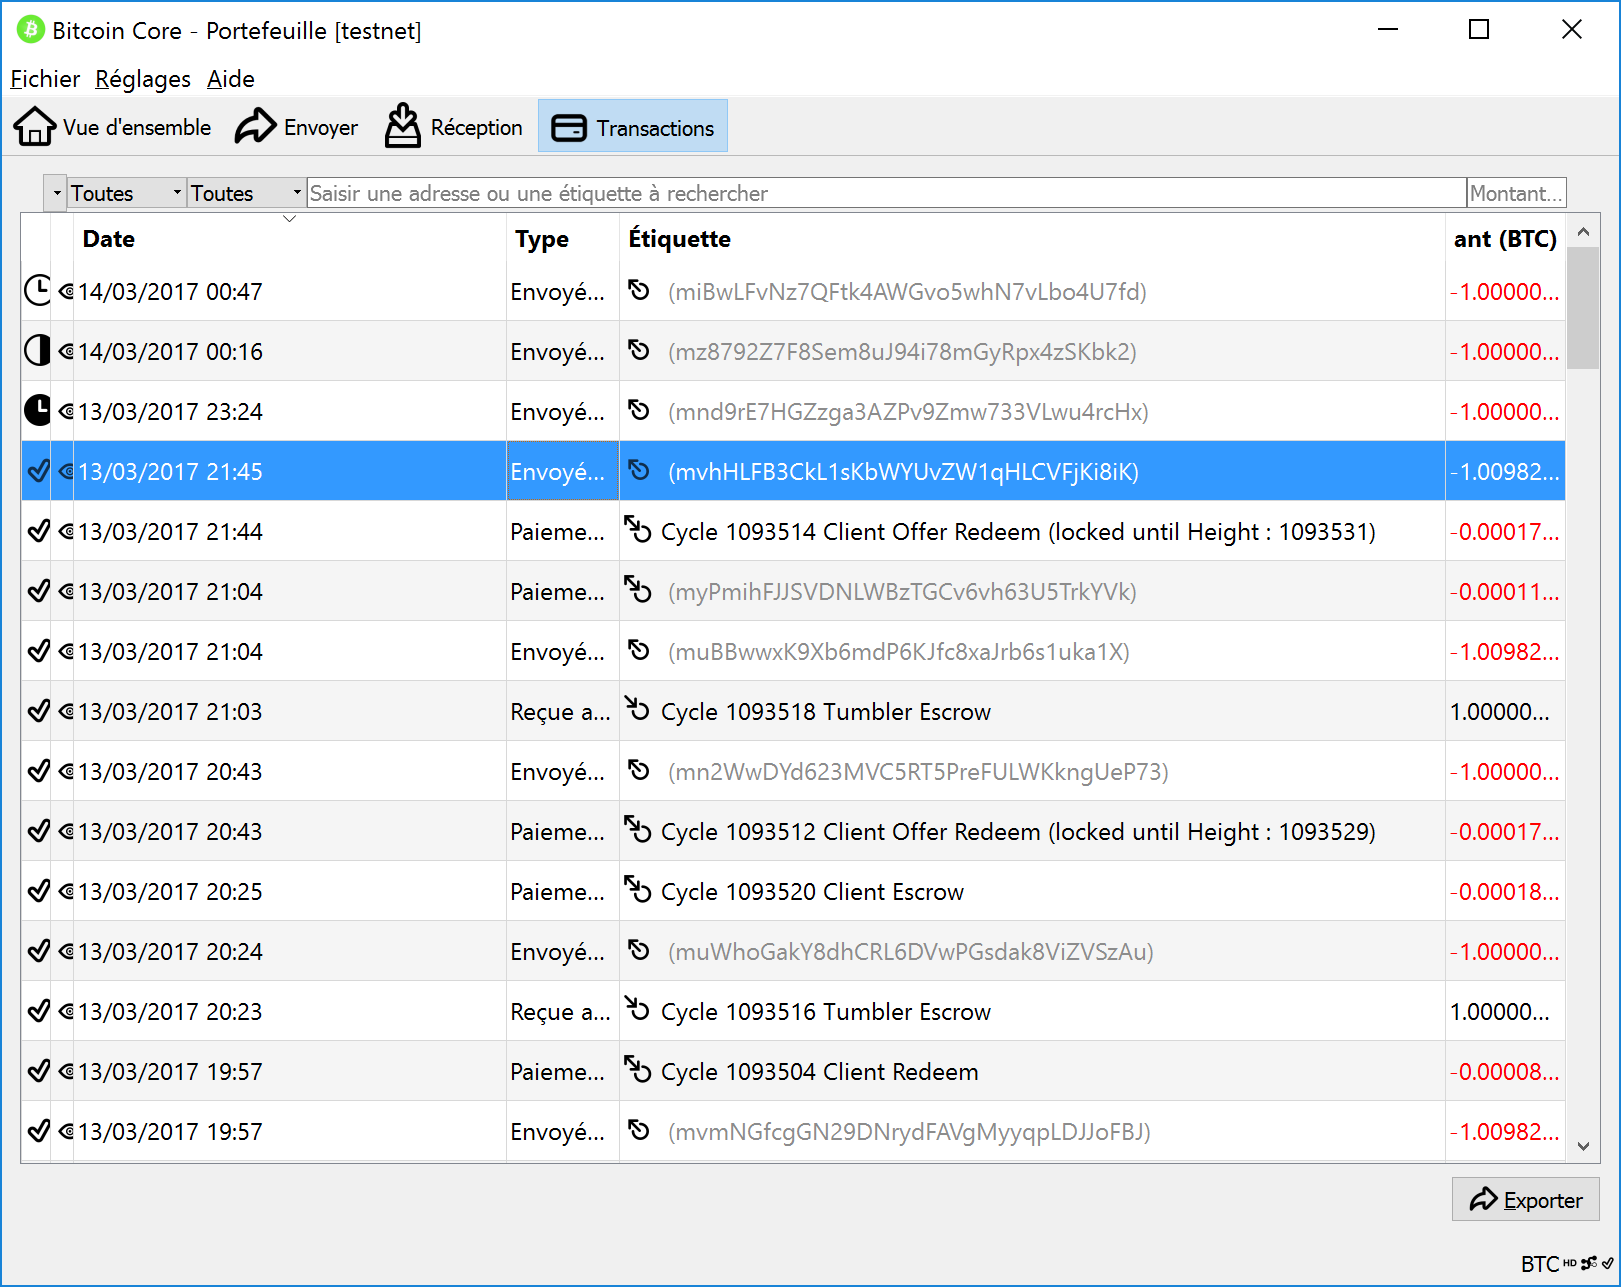
Task: Select address mn2WwDYd623MVC5RT5PreFULWKkngUeP73
Action: (918, 772)
